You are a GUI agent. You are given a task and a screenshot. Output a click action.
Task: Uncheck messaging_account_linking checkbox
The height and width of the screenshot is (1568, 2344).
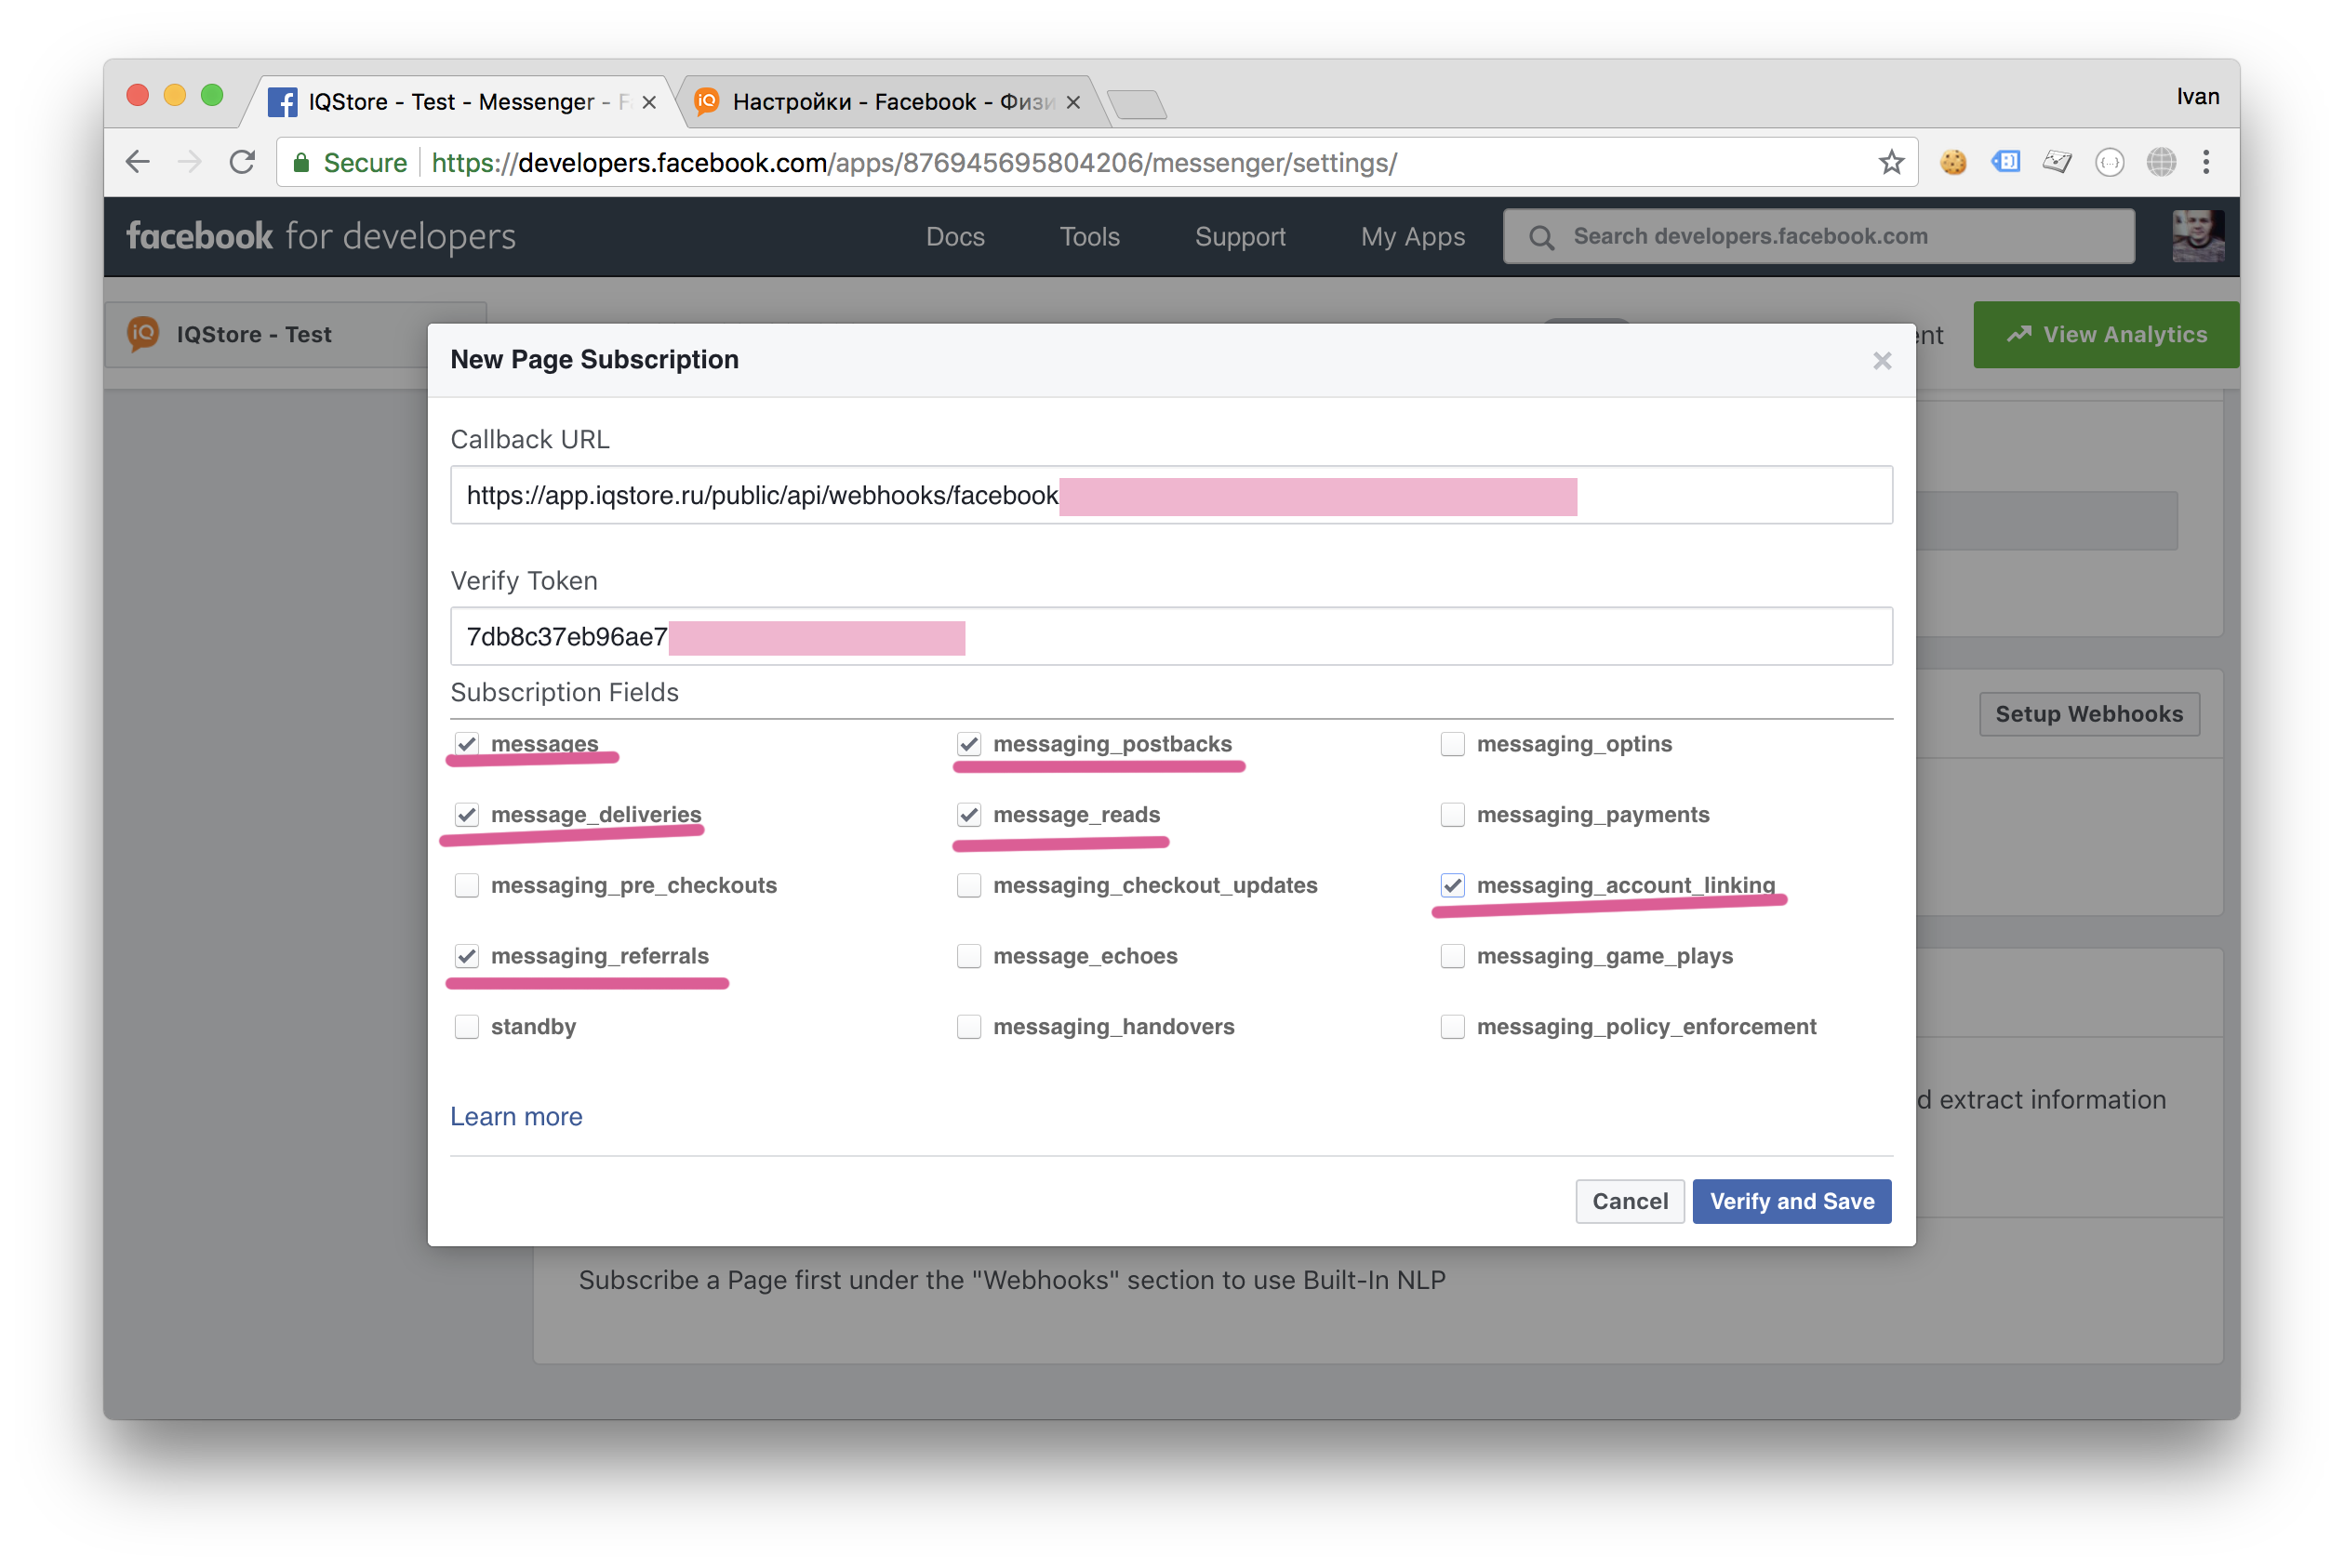tap(1453, 886)
